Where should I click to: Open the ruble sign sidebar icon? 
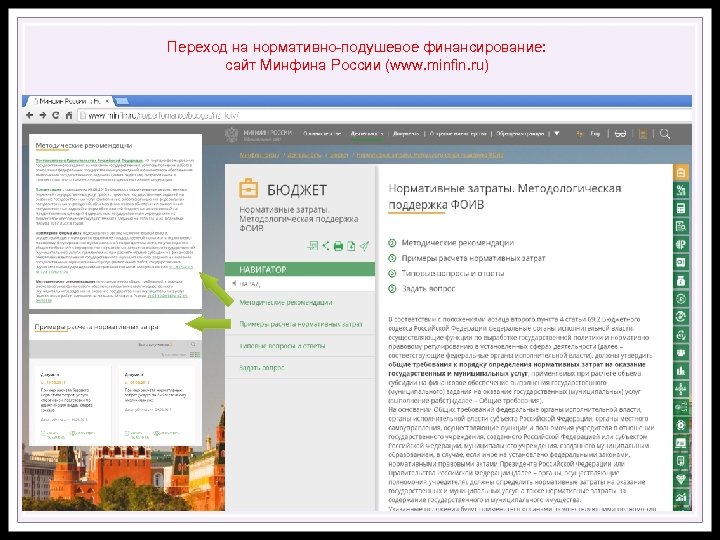click(x=681, y=244)
